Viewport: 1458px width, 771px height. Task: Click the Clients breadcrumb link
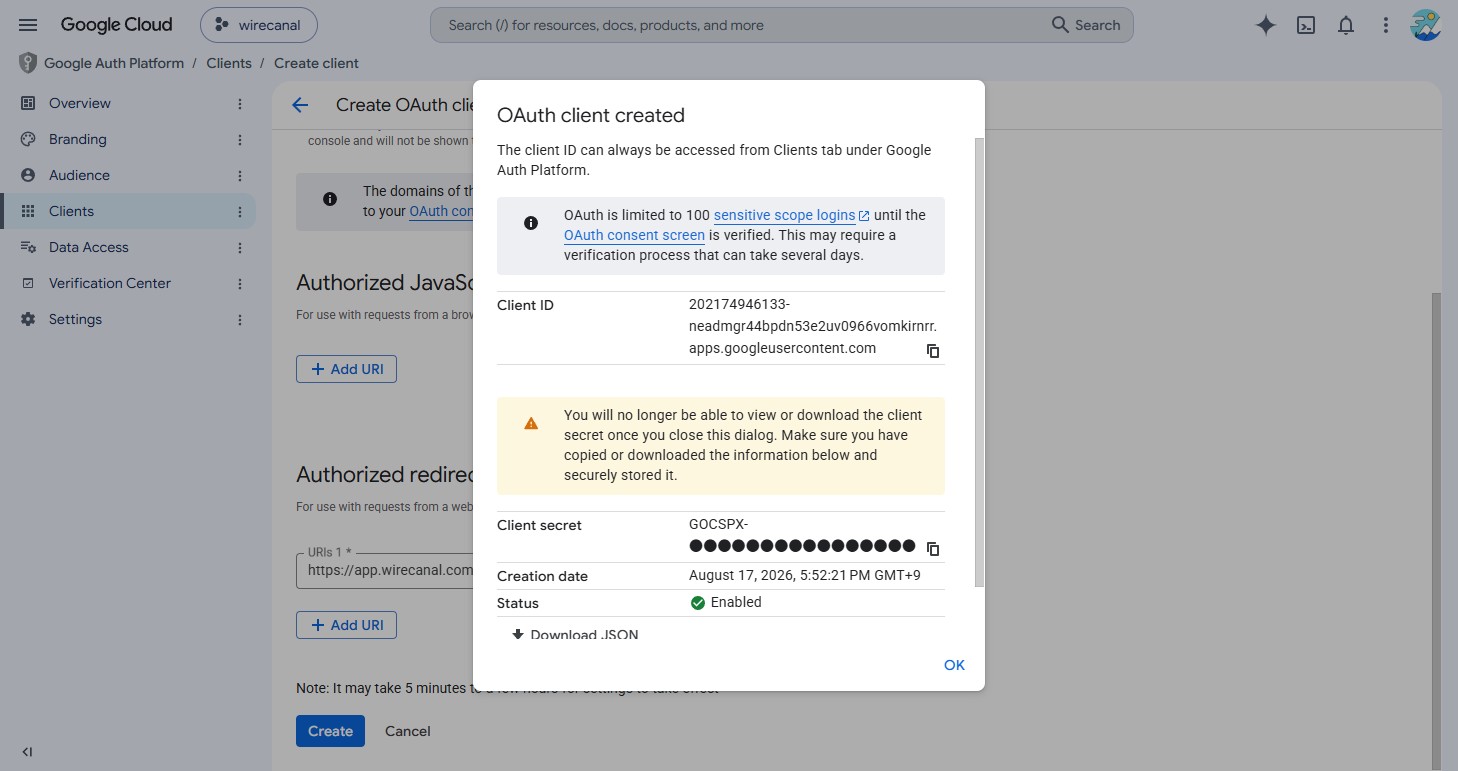click(x=229, y=63)
